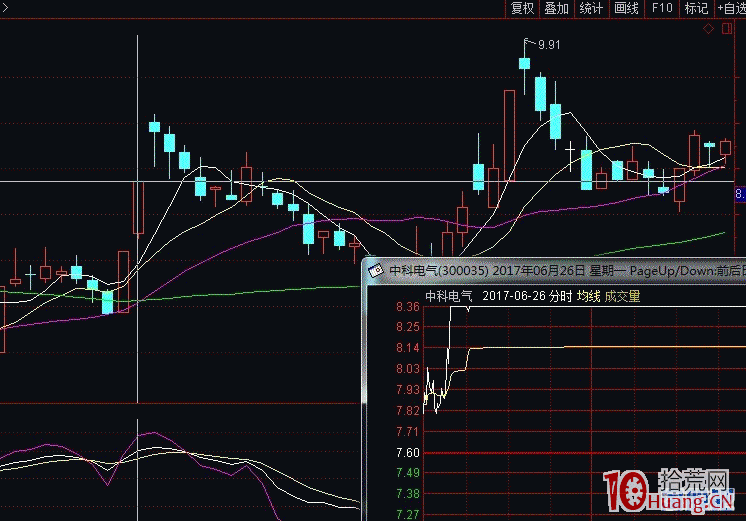Add stock via +自选 button
This screenshot has width=746, height=521.
pos(729,9)
